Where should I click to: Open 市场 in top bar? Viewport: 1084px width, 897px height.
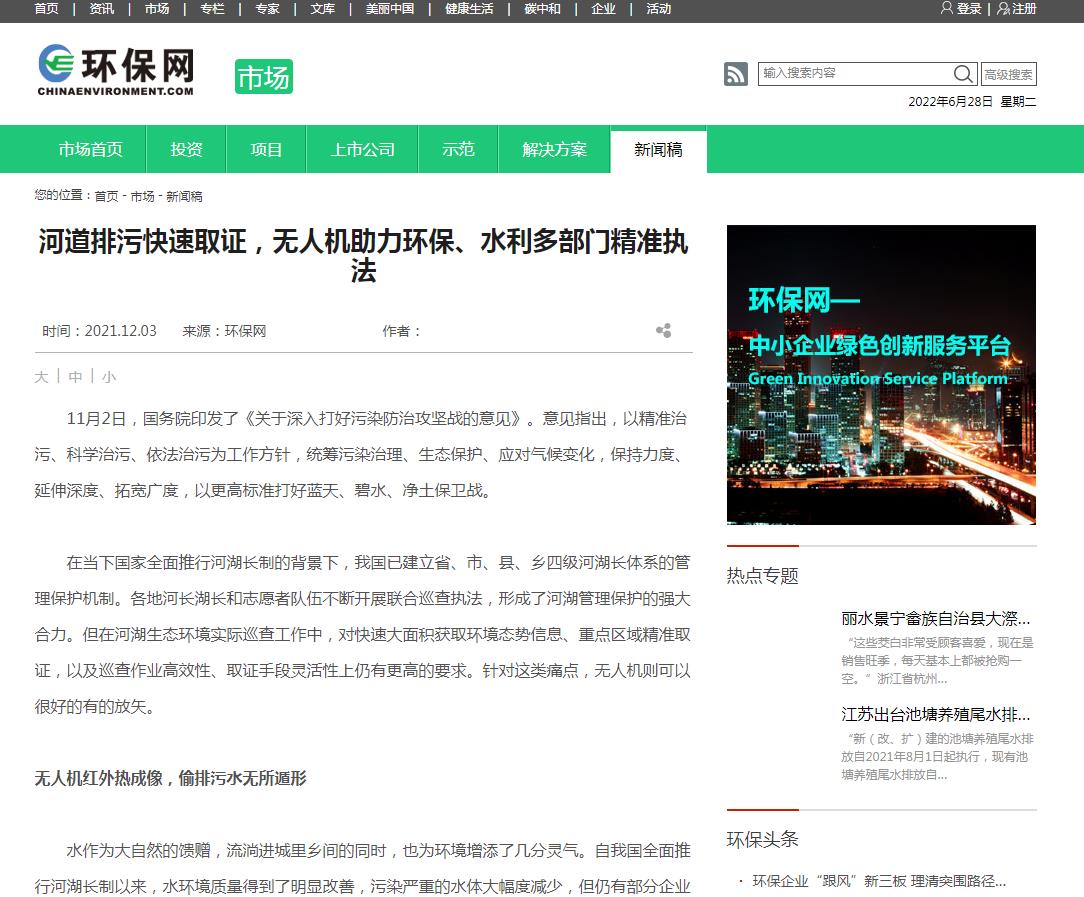[157, 8]
